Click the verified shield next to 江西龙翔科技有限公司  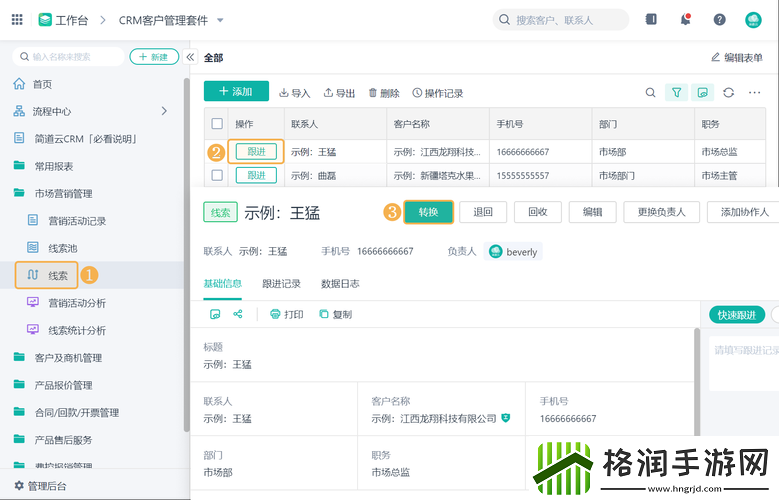tap(506, 418)
